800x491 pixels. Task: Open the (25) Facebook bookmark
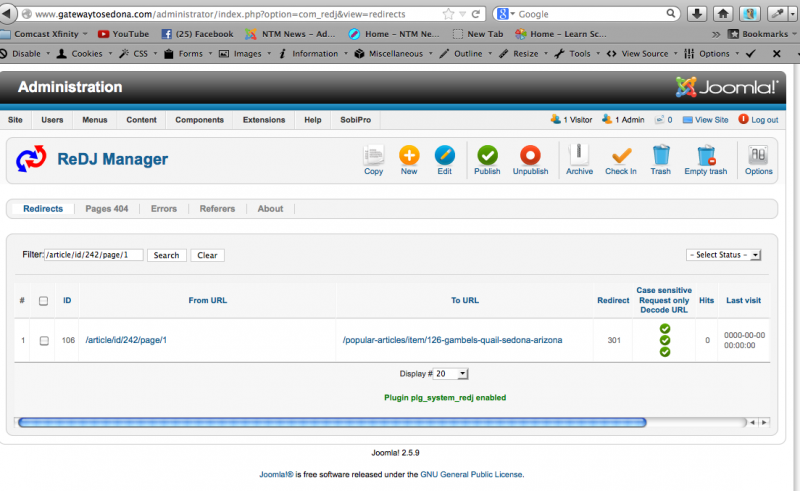(x=197, y=34)
